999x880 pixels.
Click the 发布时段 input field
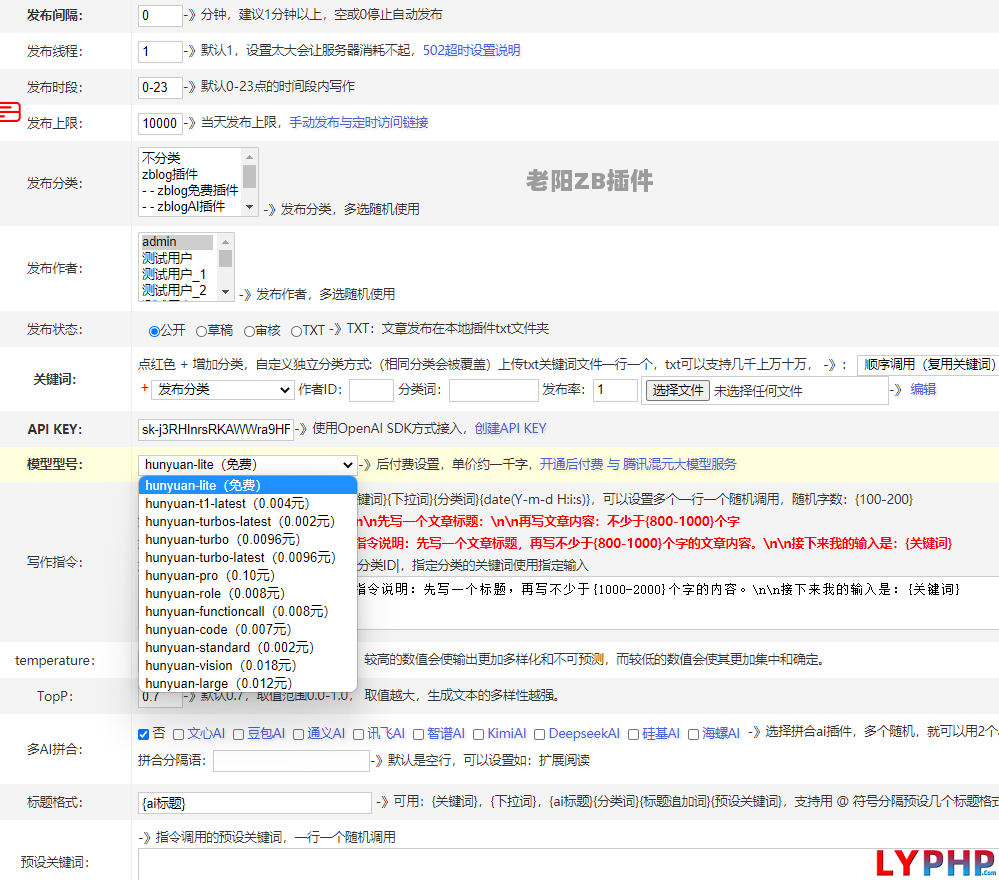point(160,87)
